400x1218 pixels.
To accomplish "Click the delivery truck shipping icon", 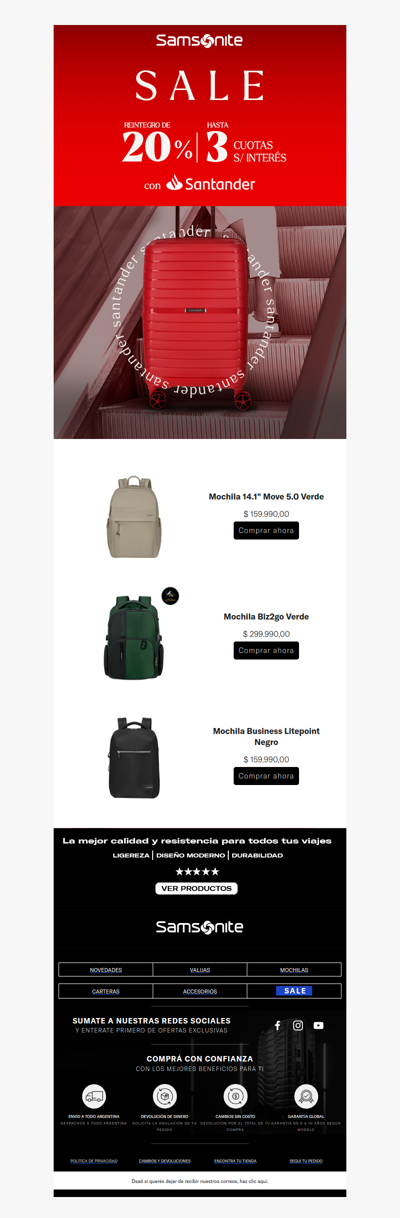I will click(x=94, y=1096).
